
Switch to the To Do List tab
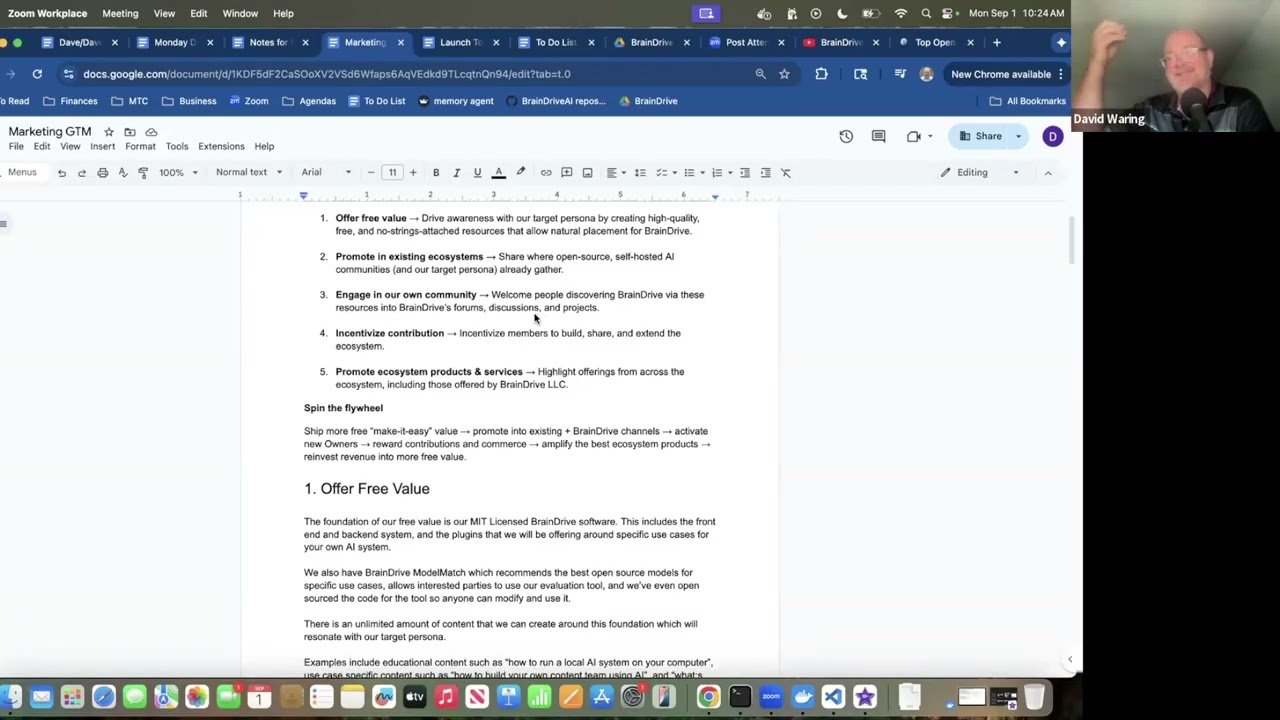tap(554, 42)
